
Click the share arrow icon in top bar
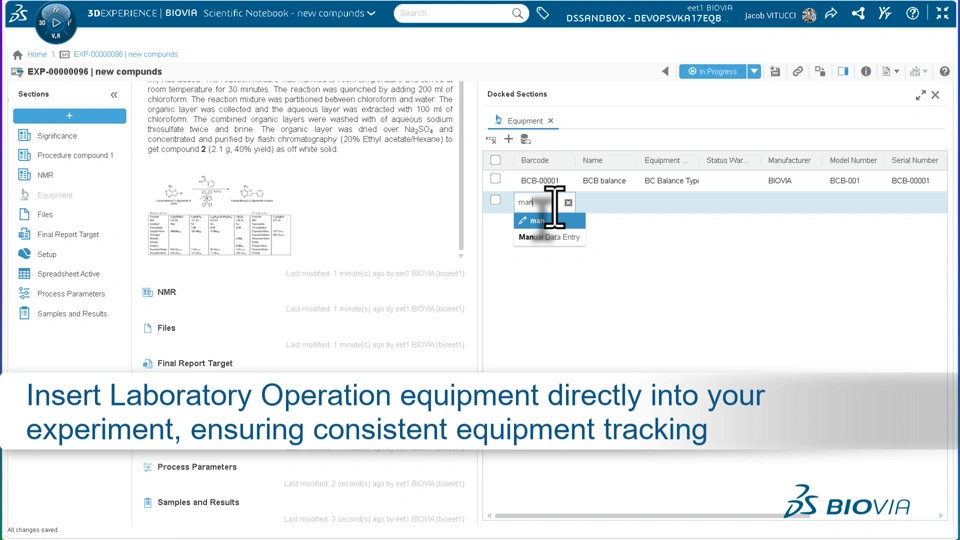pos(831,13)
